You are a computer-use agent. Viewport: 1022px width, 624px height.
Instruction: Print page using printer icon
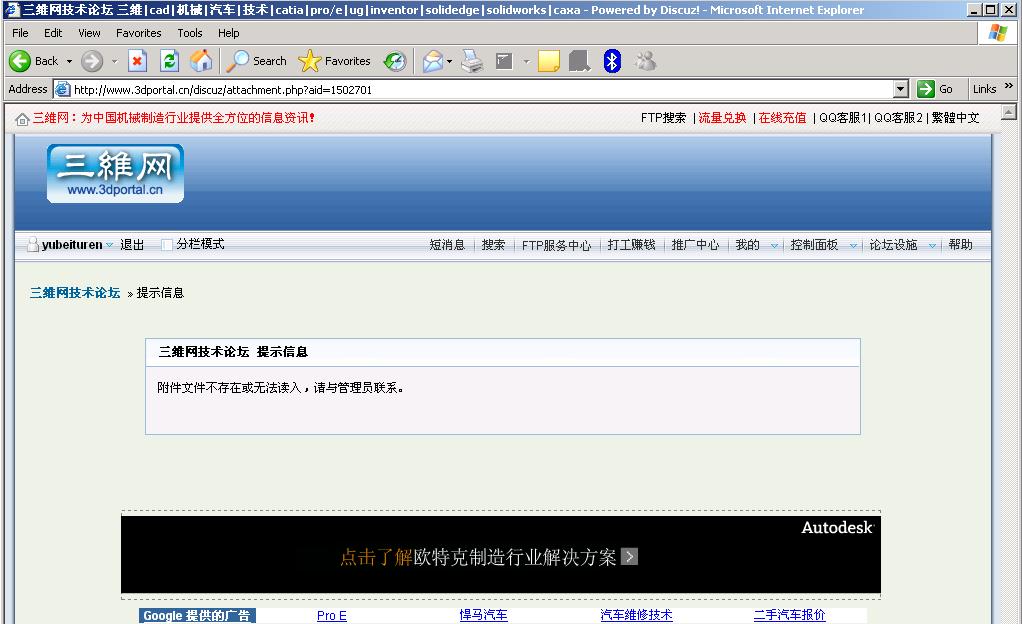(472, 61)
